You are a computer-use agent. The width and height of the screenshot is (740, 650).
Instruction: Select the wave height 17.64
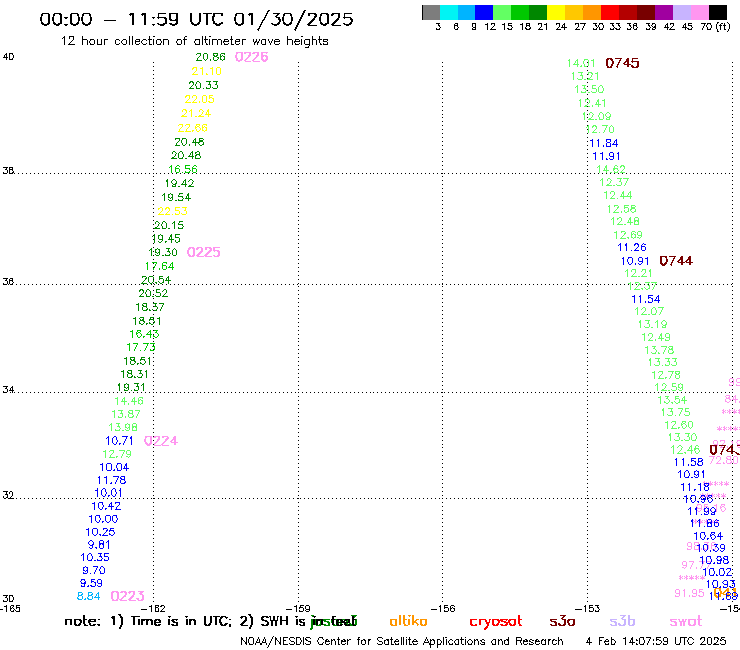pos(160,266)
